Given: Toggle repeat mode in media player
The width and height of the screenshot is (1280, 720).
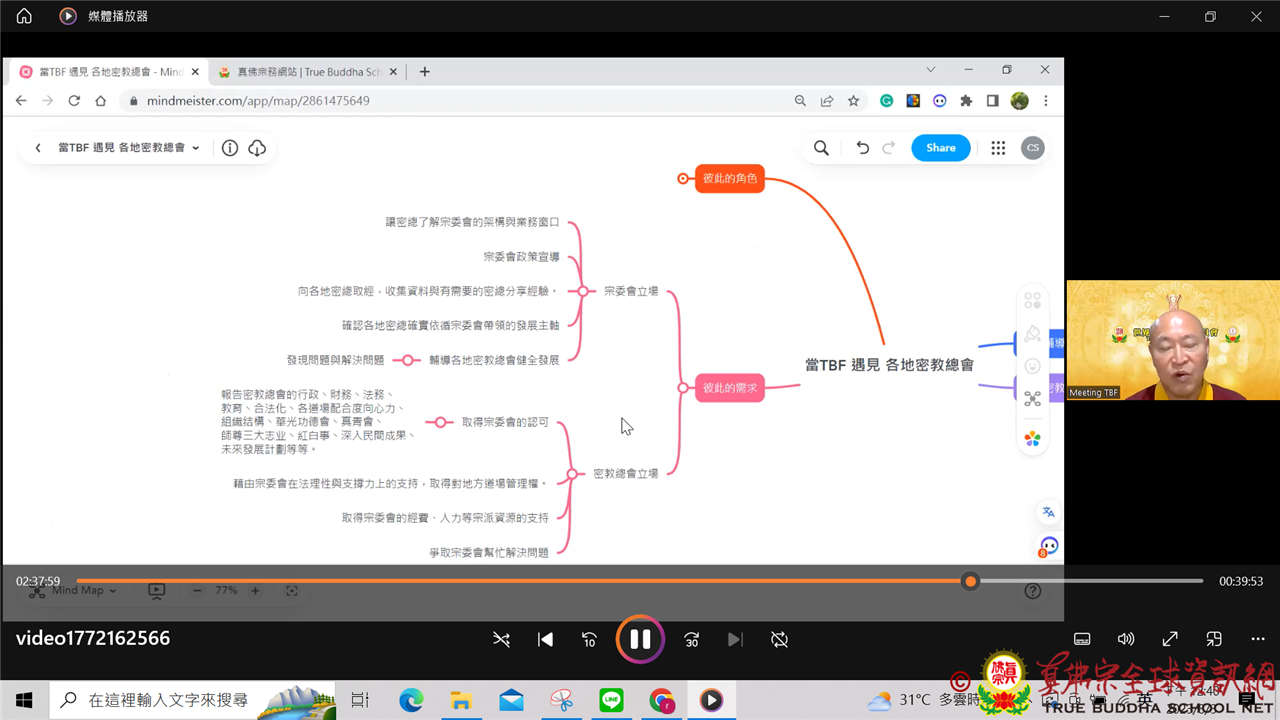Looking at the screenshot, I should click(x=779, y=639).
